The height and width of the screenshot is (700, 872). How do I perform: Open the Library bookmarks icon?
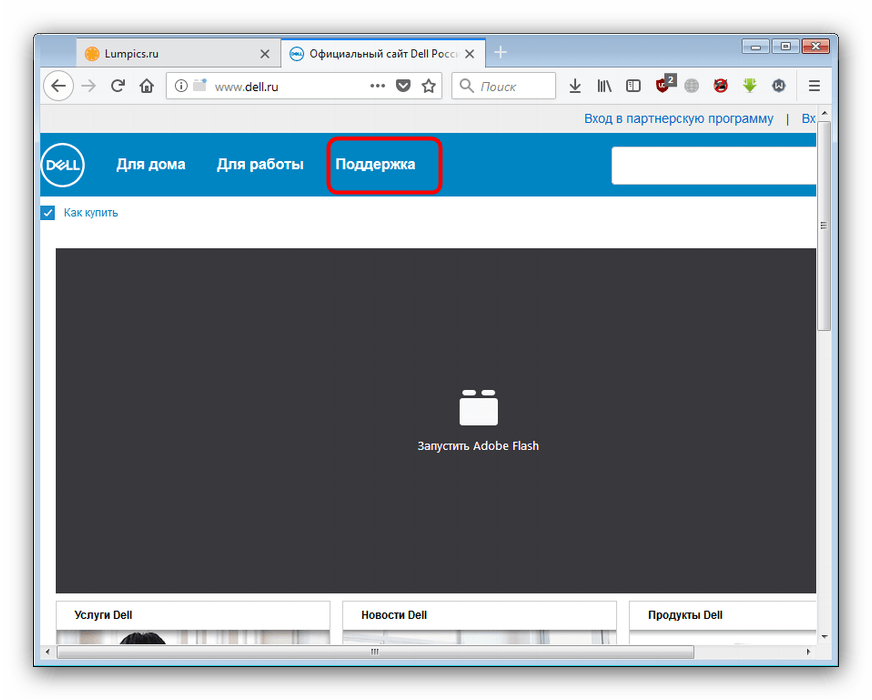pos(604,86)
